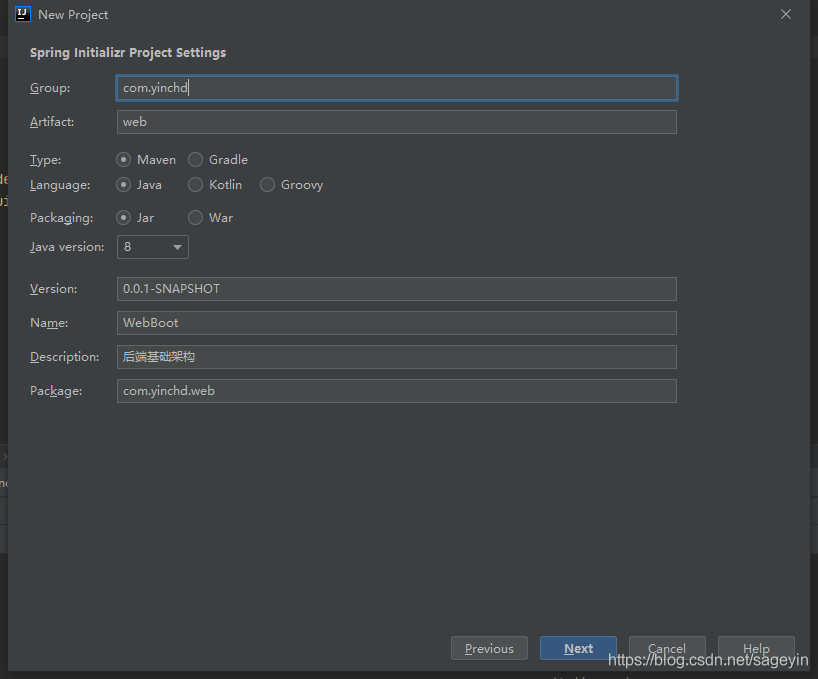Click the Java version label
Screen dimensions: 818x679
[x=67, y=247]
